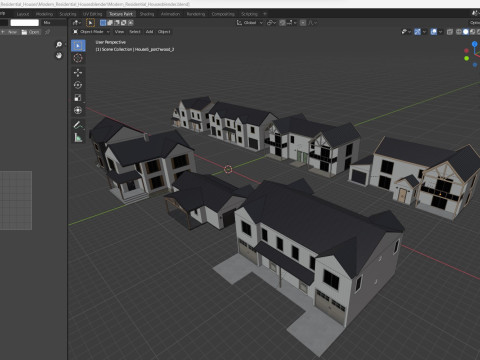Viewport: 480px width, 360px height.
Task: Set selection mode to invert selection
Action: 124,23
